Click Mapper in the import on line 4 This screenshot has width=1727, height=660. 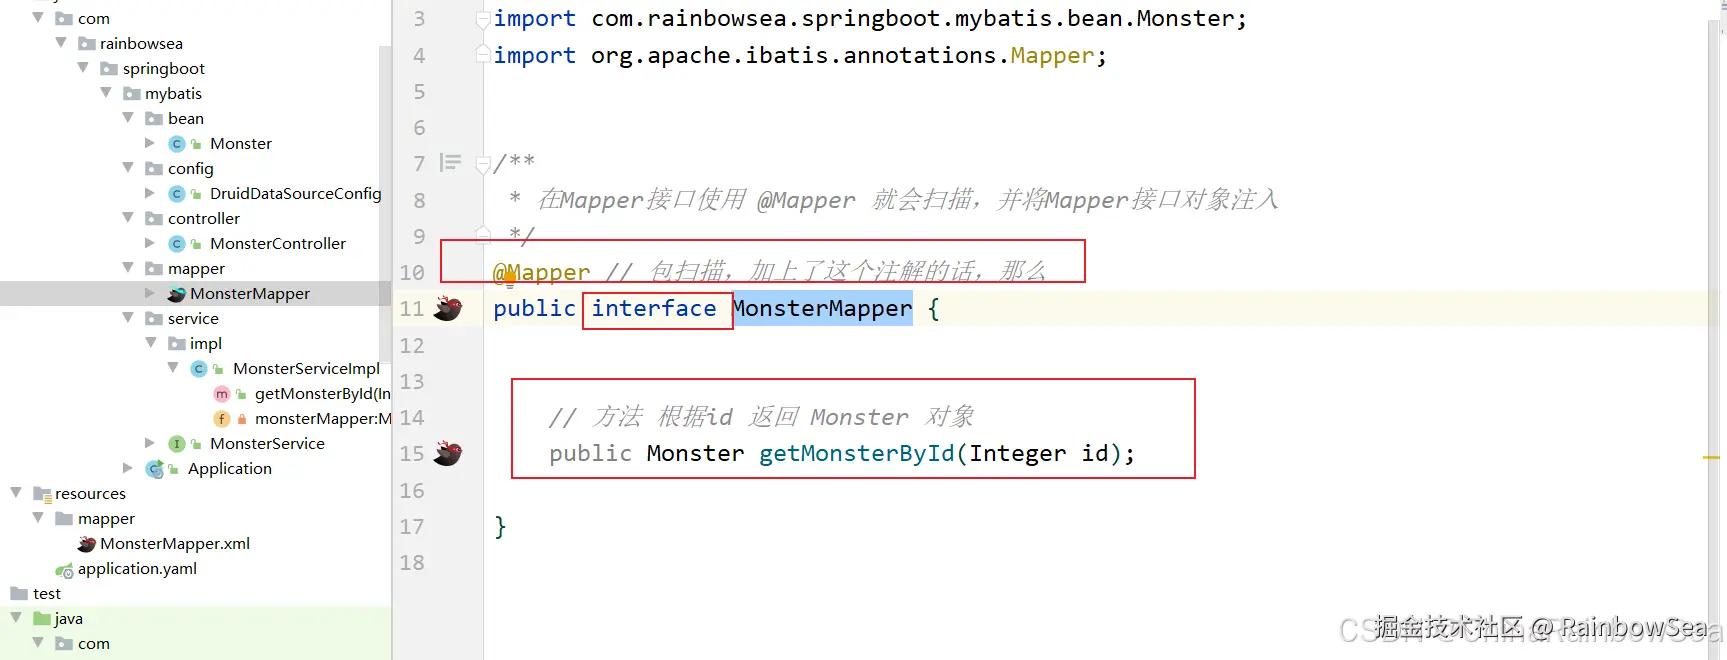point(1052,56)
